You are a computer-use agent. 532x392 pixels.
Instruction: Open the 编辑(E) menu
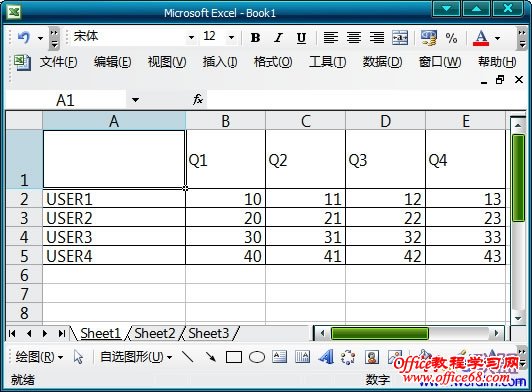coord(113,62)
